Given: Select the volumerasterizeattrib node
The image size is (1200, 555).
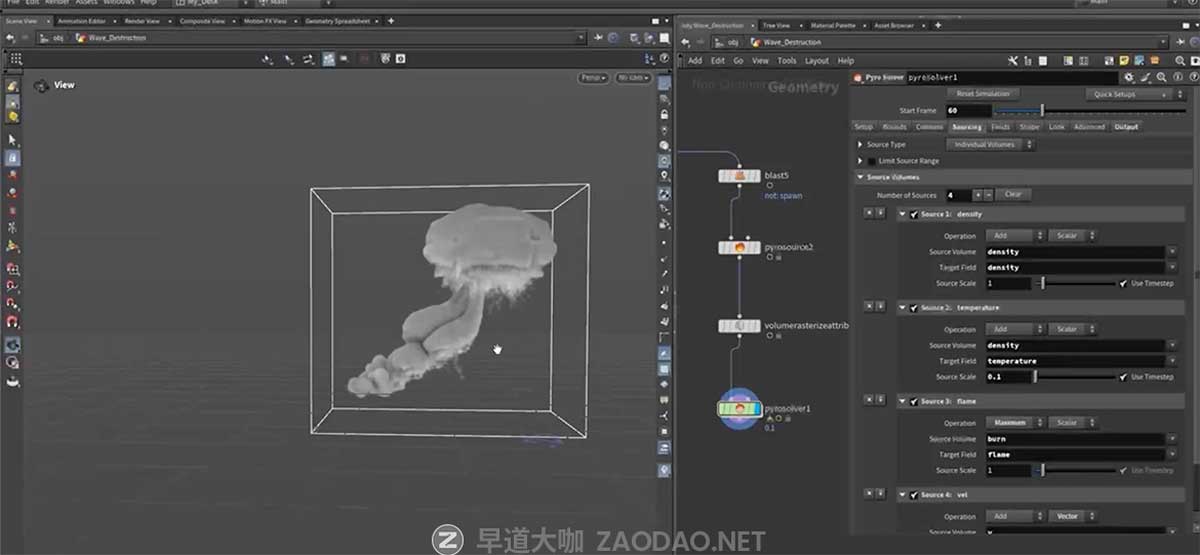Looking at the screenshot, I should 738,326.
